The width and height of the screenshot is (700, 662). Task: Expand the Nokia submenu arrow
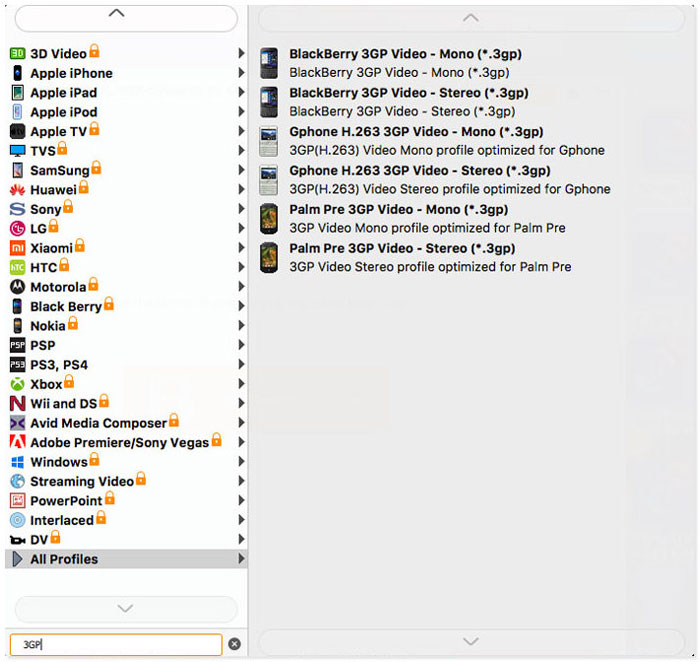(x=242, y=325)
